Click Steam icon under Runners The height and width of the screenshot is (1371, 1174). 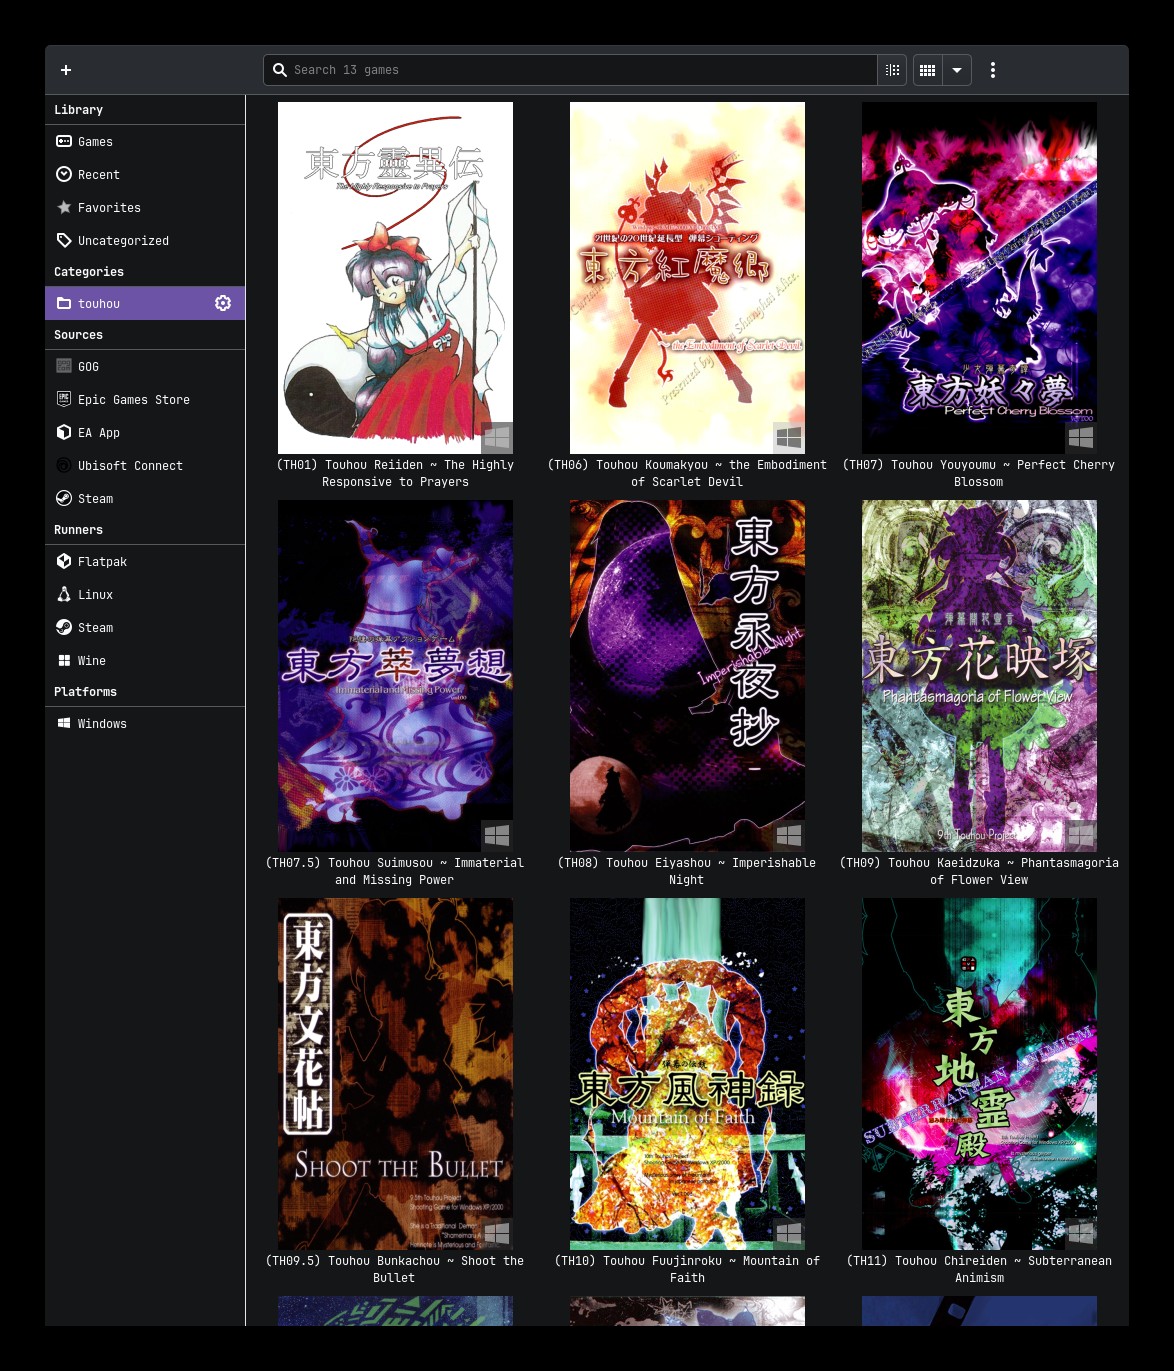(64, 628)
